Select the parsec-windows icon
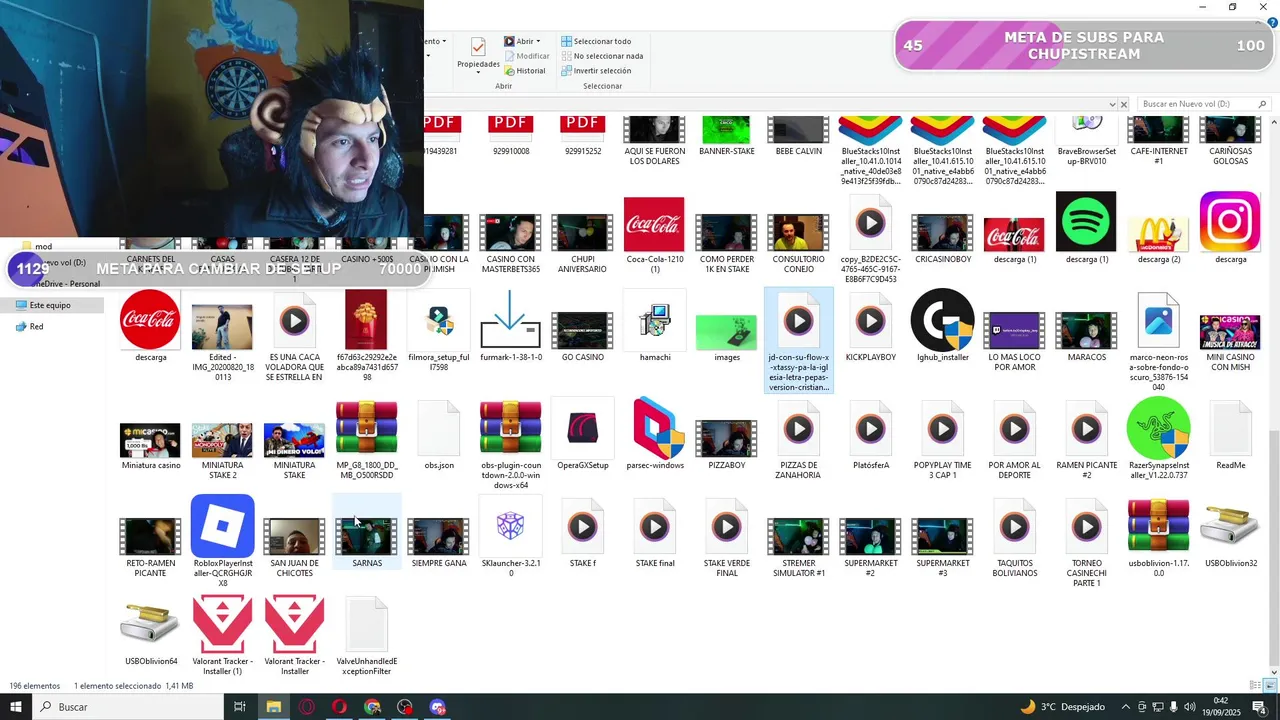Viewport: 1280px width, 720px height. click(x=657, y=428)
